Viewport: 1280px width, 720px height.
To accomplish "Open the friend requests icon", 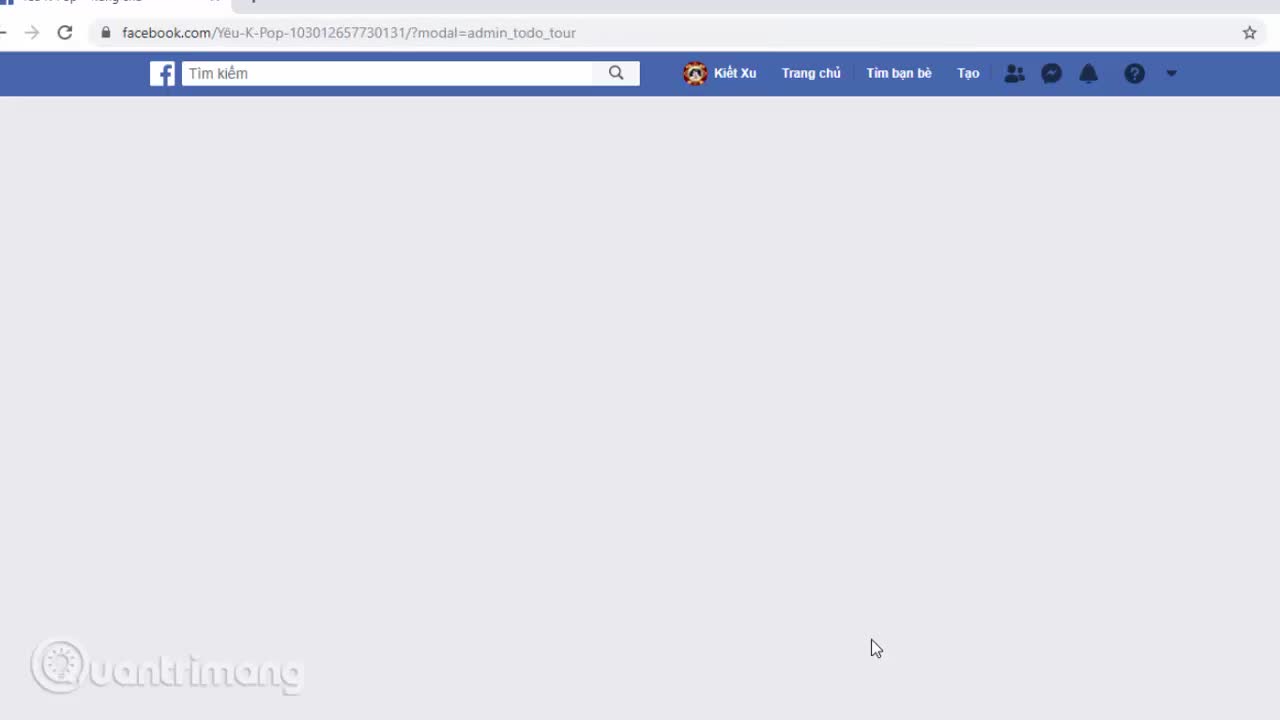I will pyautogui.click(x=1014, y=73).
